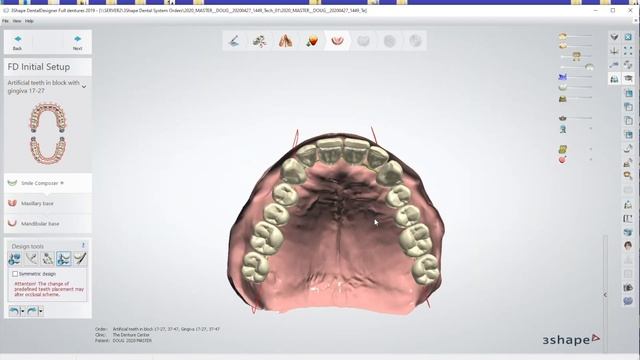Click the teal X icon in the right toolbar
Image resolution: width=640 pixels, height=360 pixels.
(x=628, y=37)
